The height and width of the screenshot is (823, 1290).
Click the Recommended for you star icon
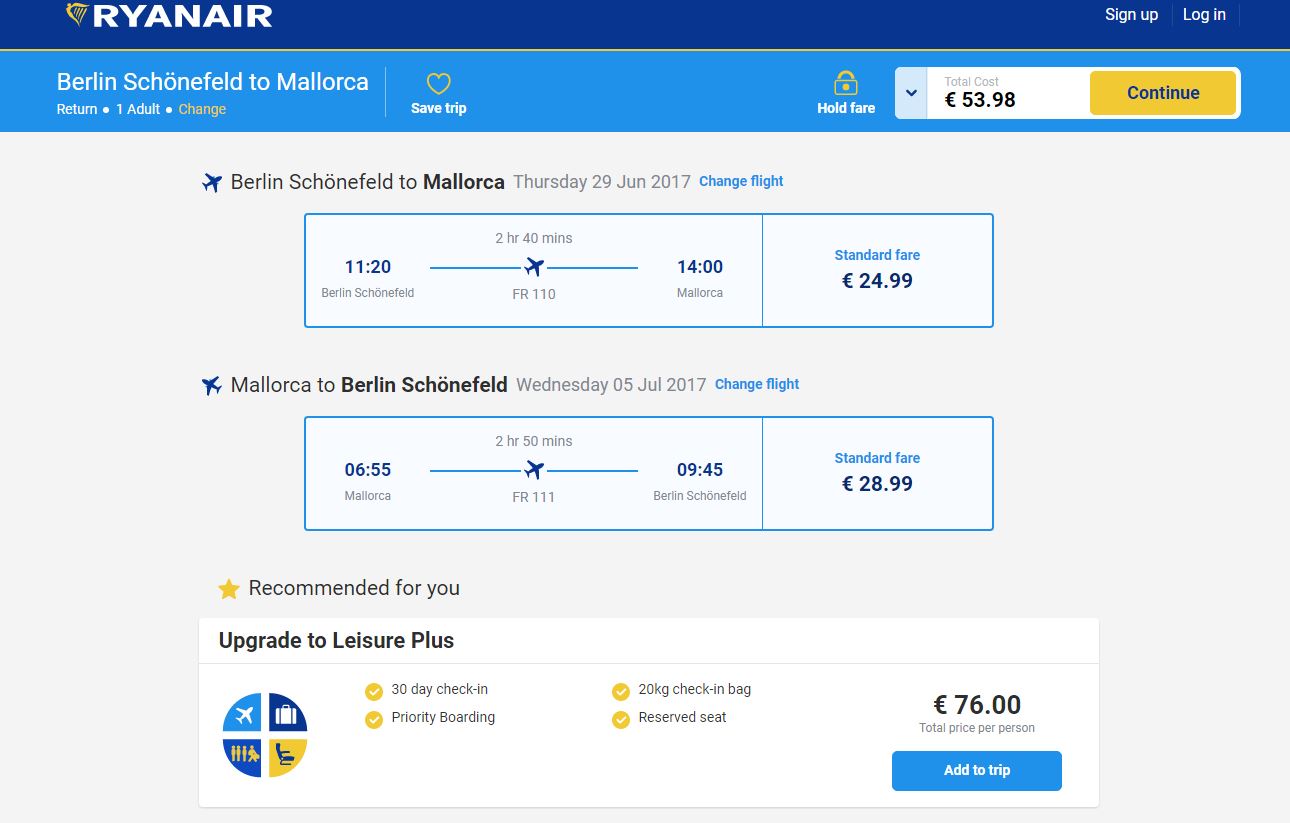coord(229,589)
